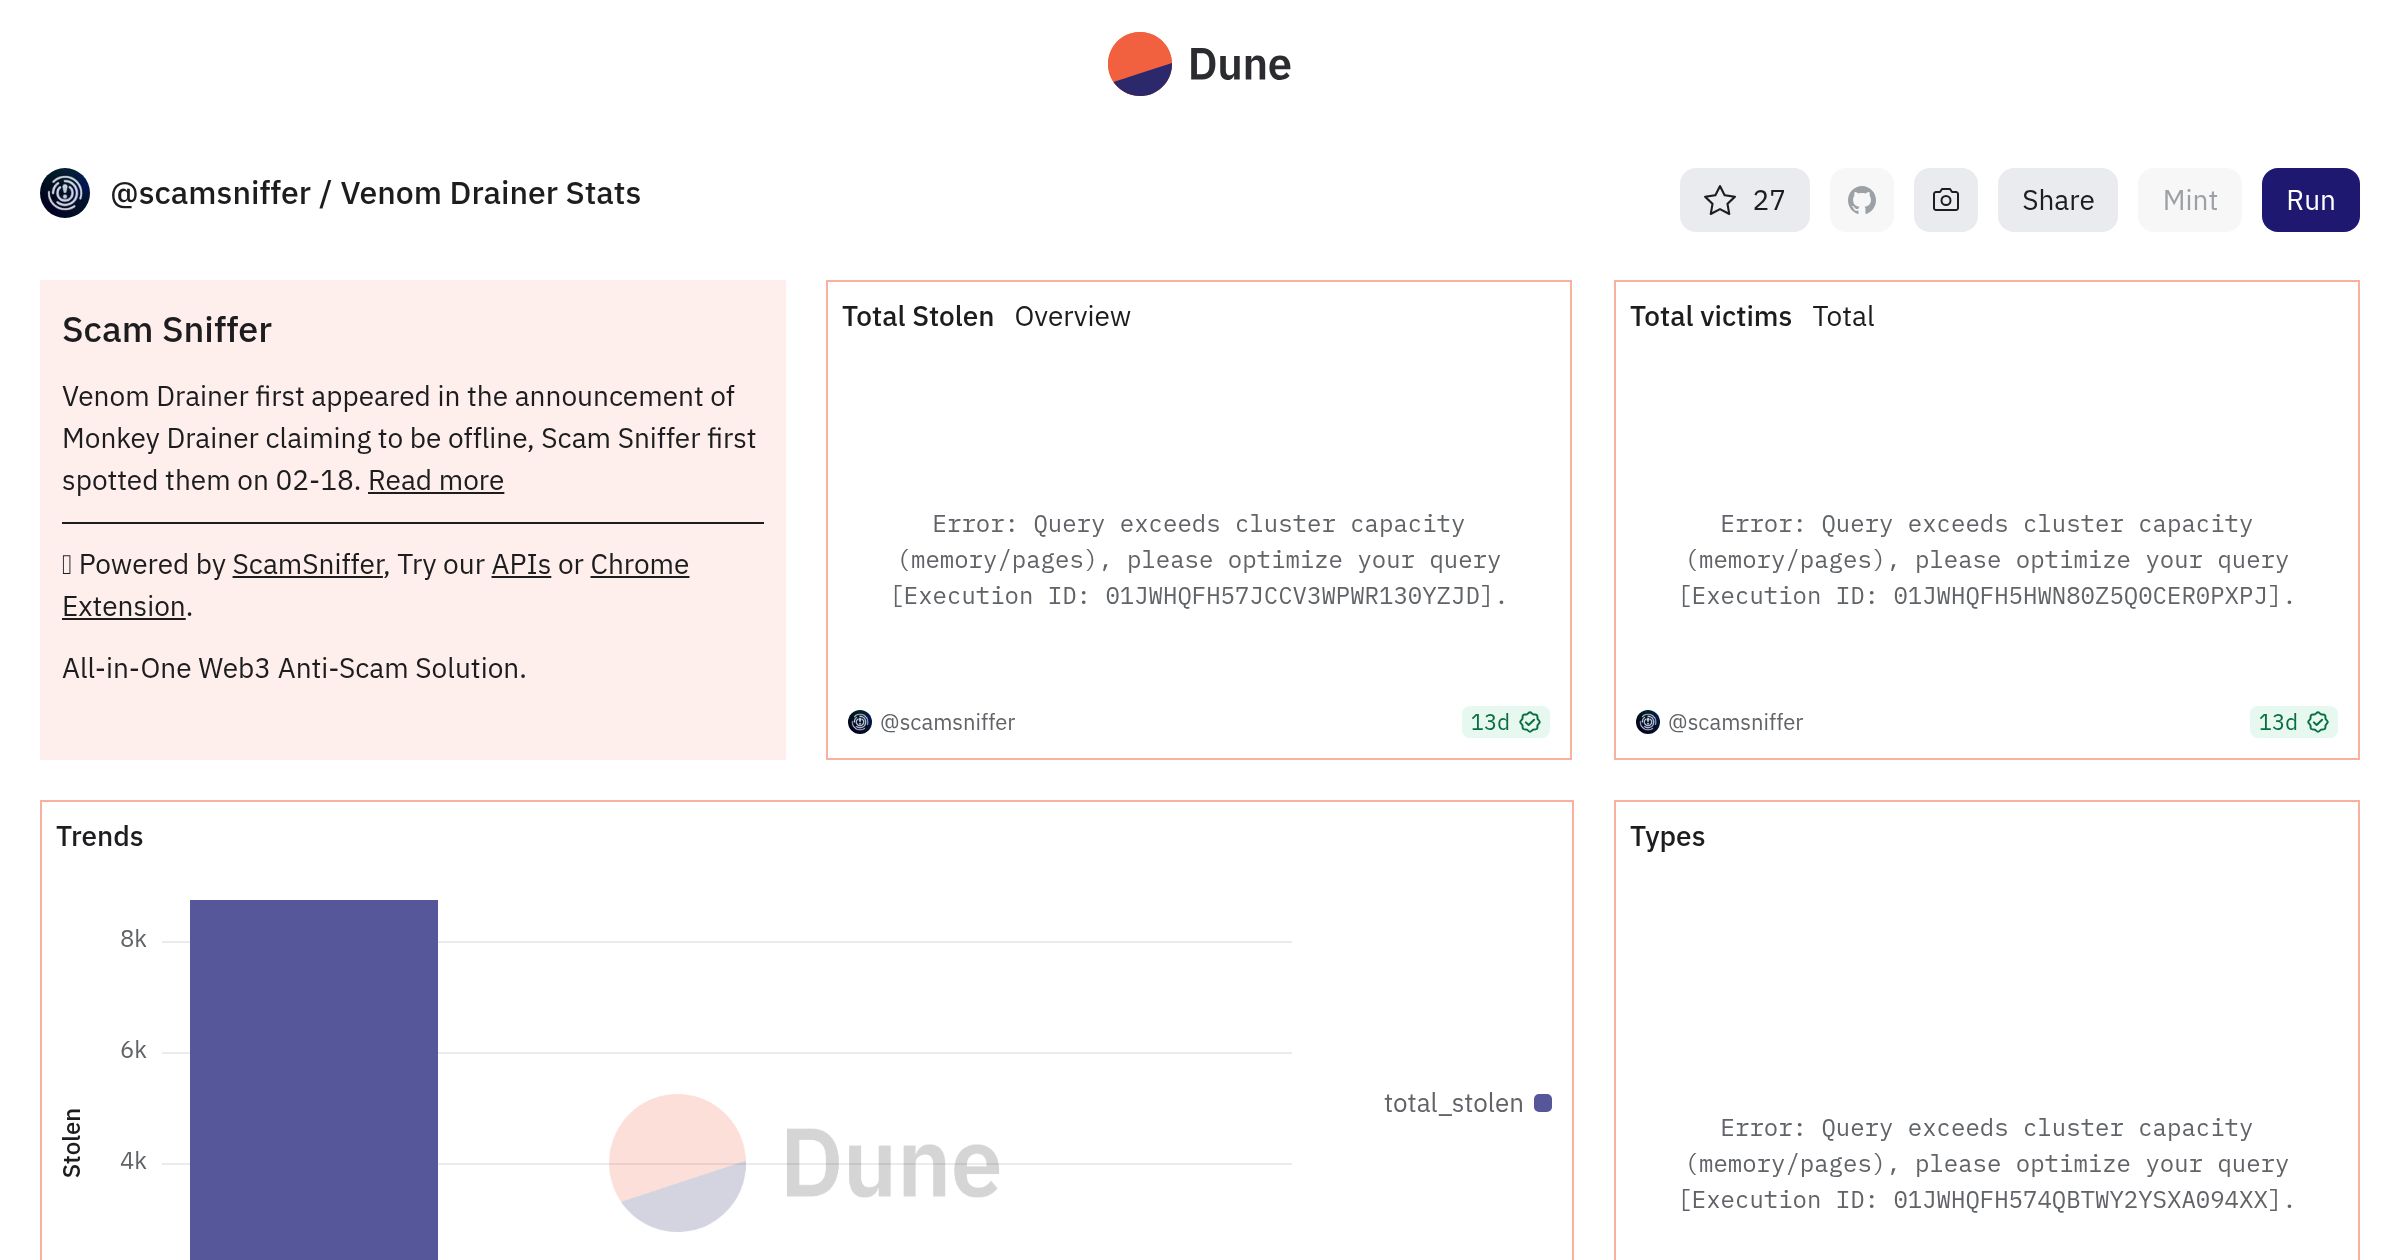Click the Total victims error message text
Screen dimensions: 2400x1260
[x=1987, y=560]
